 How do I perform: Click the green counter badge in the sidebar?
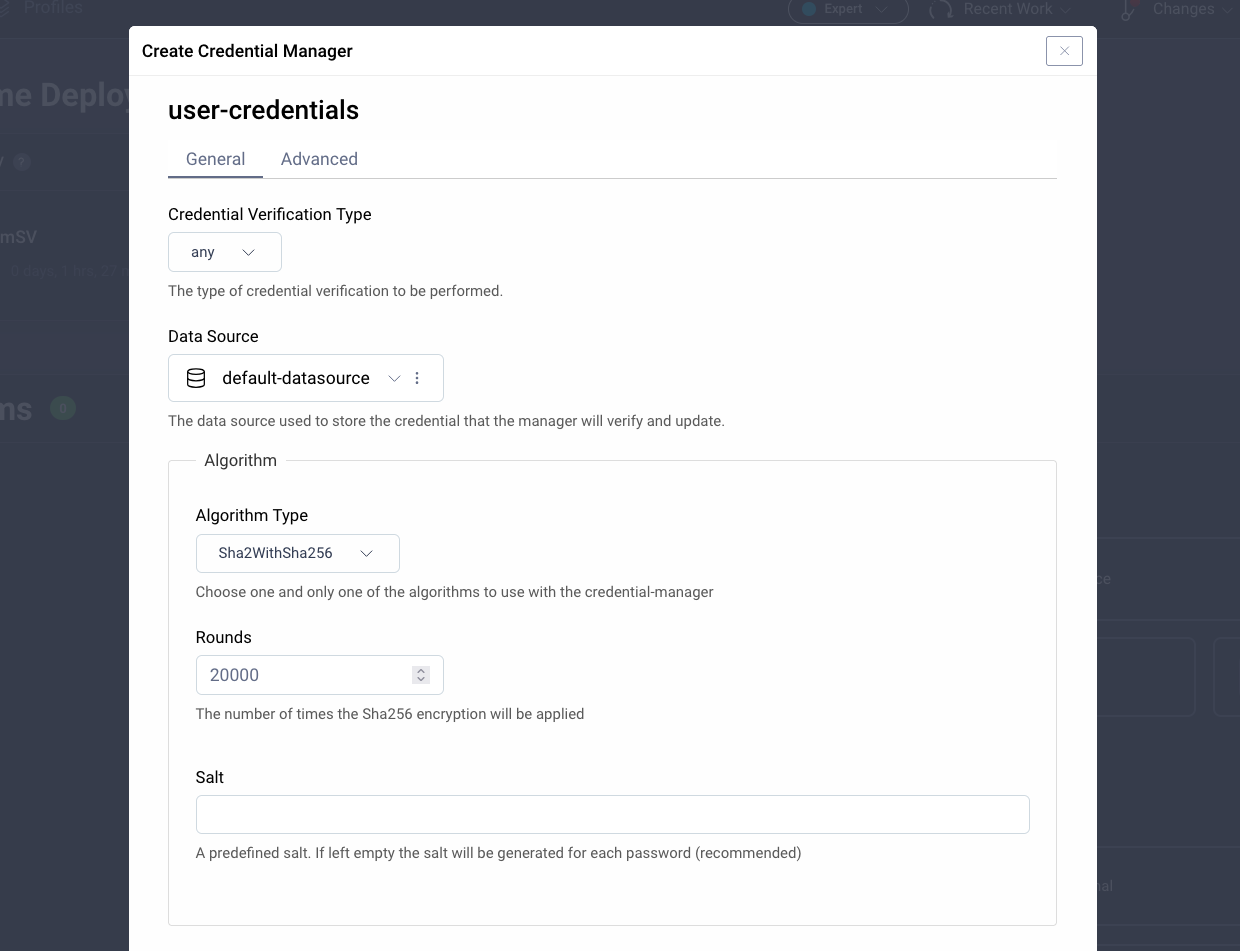pyautogui.click(x=62, y=408)
